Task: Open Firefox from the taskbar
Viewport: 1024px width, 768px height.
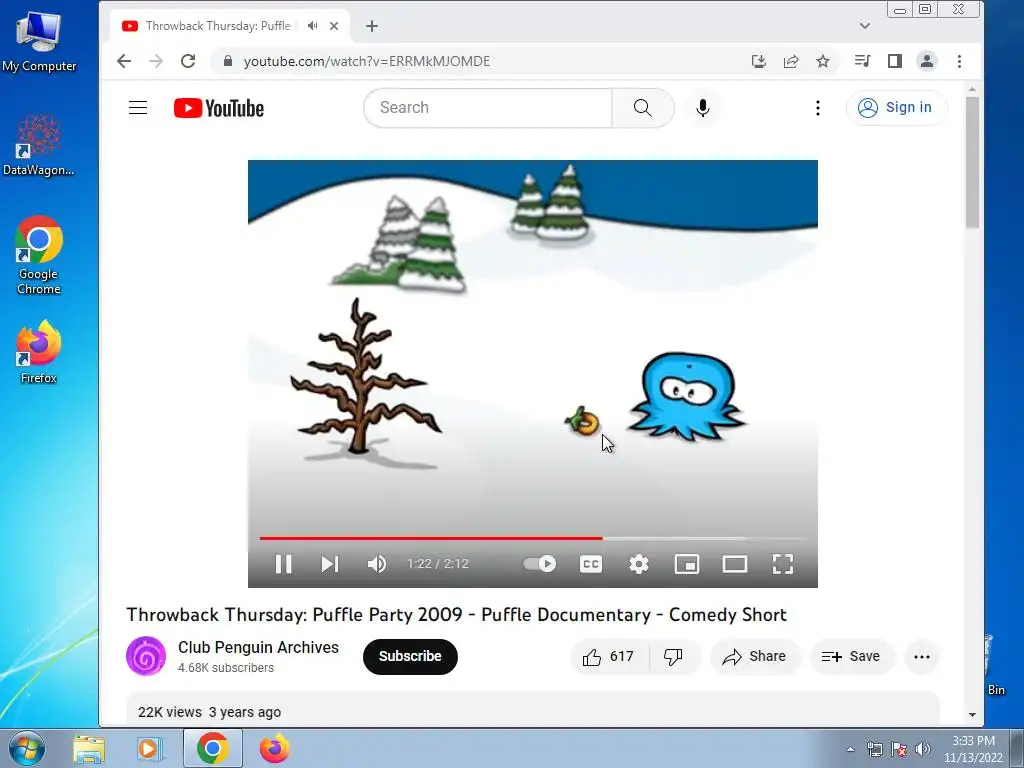Action: coord(274,748)
